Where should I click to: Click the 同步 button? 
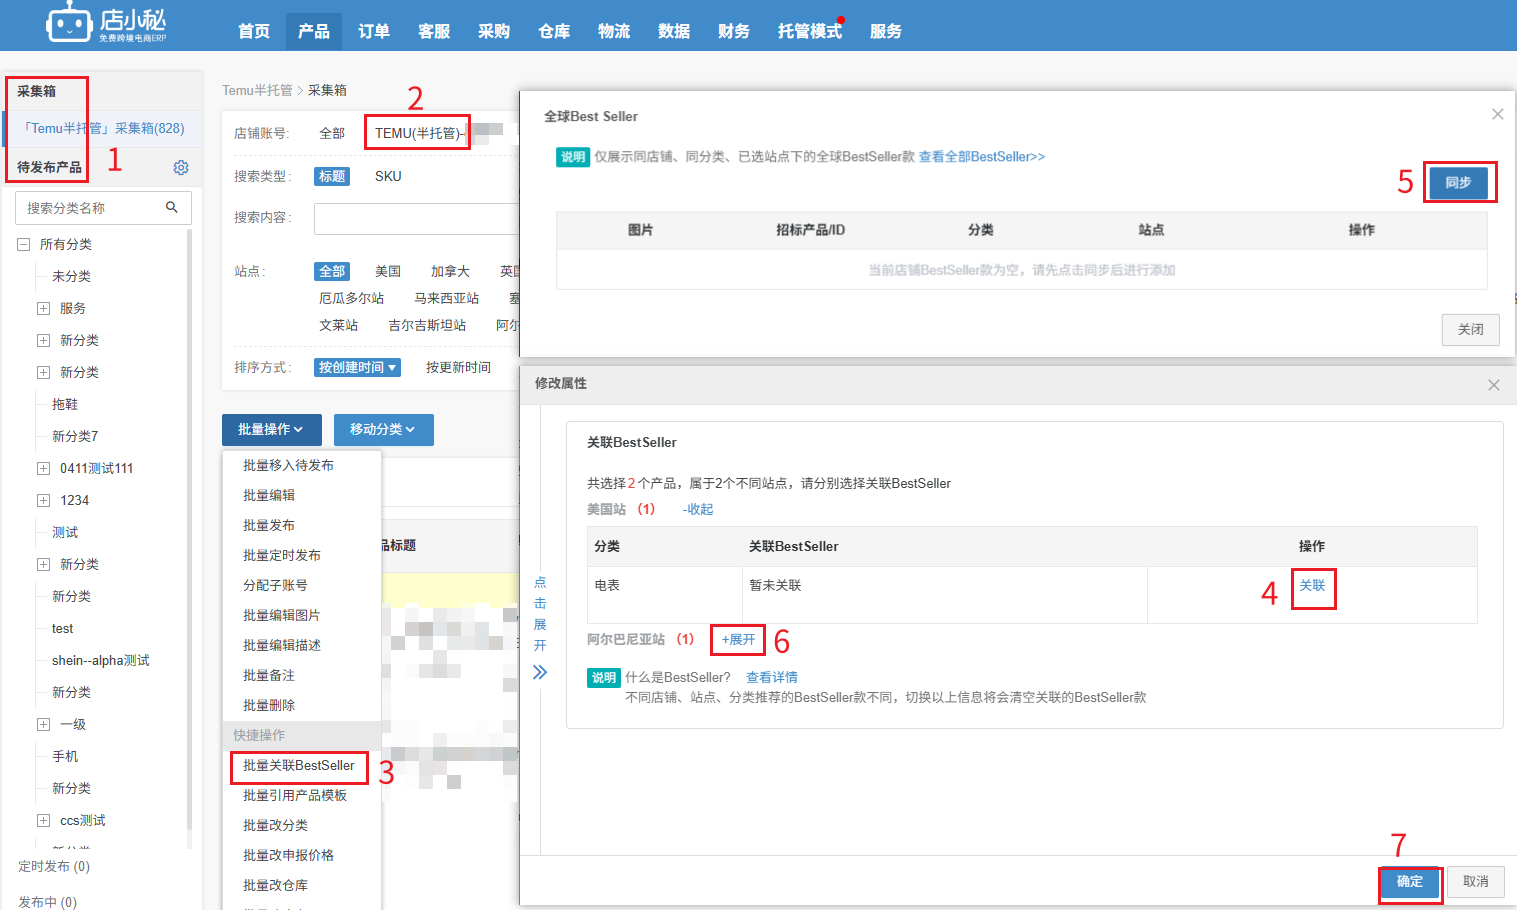1458,182
